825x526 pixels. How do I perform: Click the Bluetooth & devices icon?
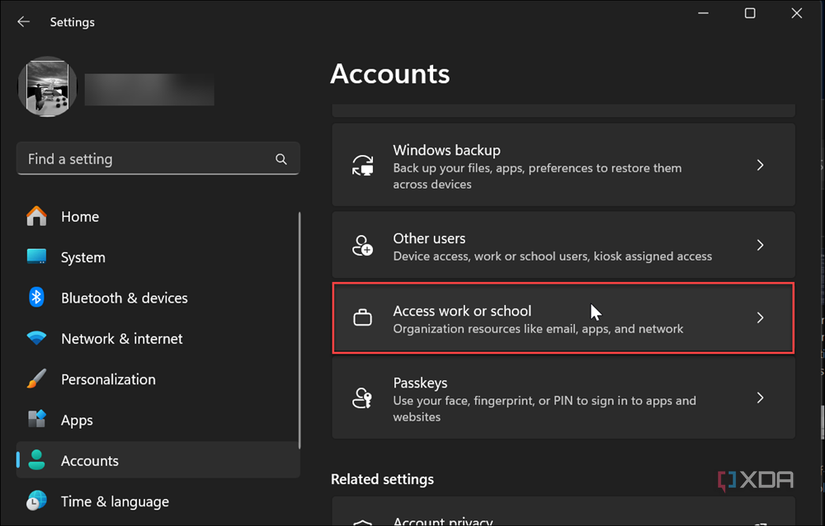(37, 298)
